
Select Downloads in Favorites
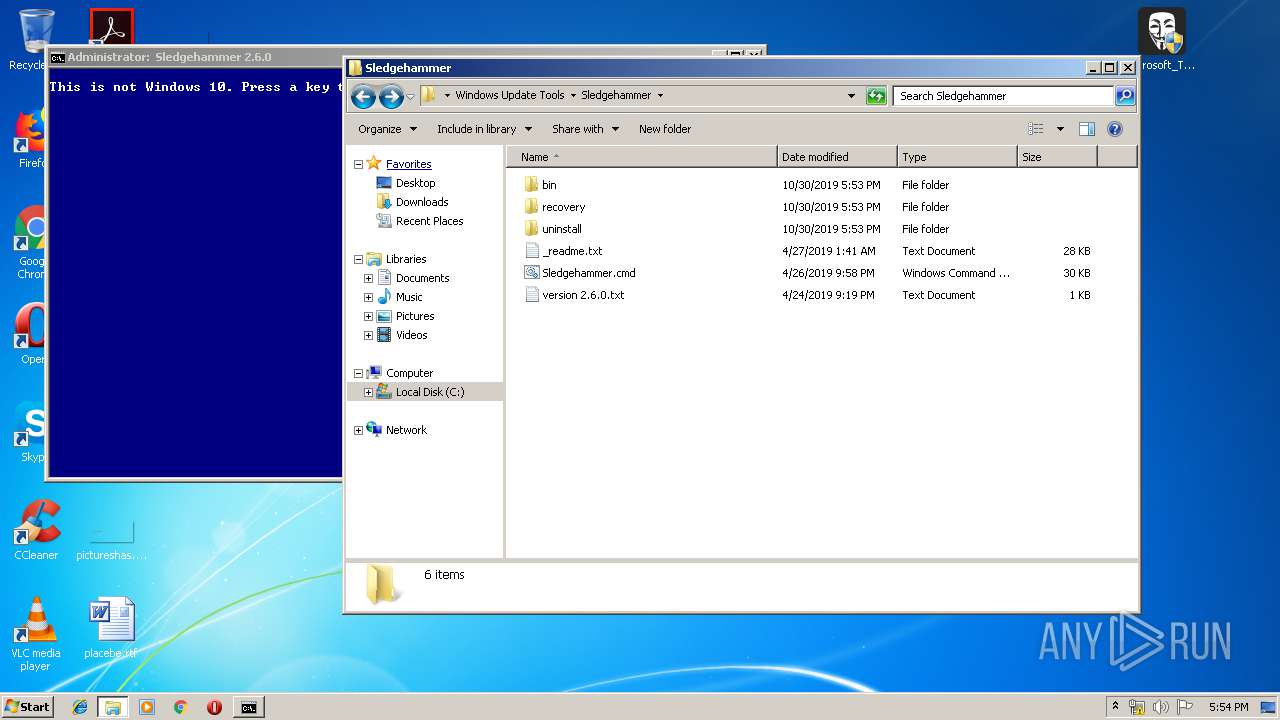(421, 202)
